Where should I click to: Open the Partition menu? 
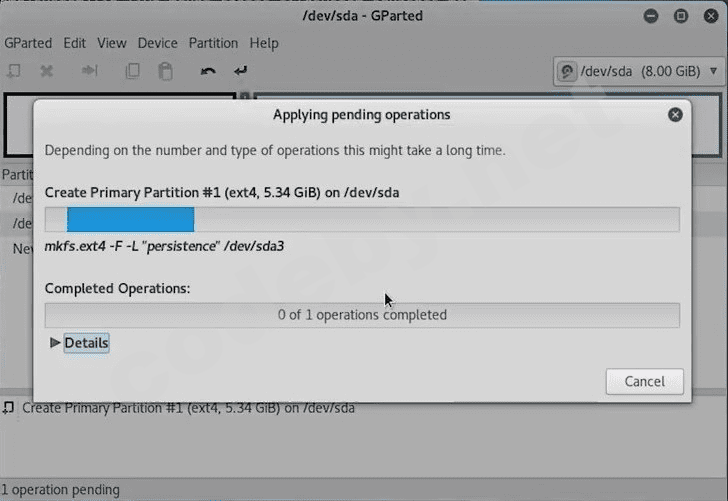click(x=213, y=43)
